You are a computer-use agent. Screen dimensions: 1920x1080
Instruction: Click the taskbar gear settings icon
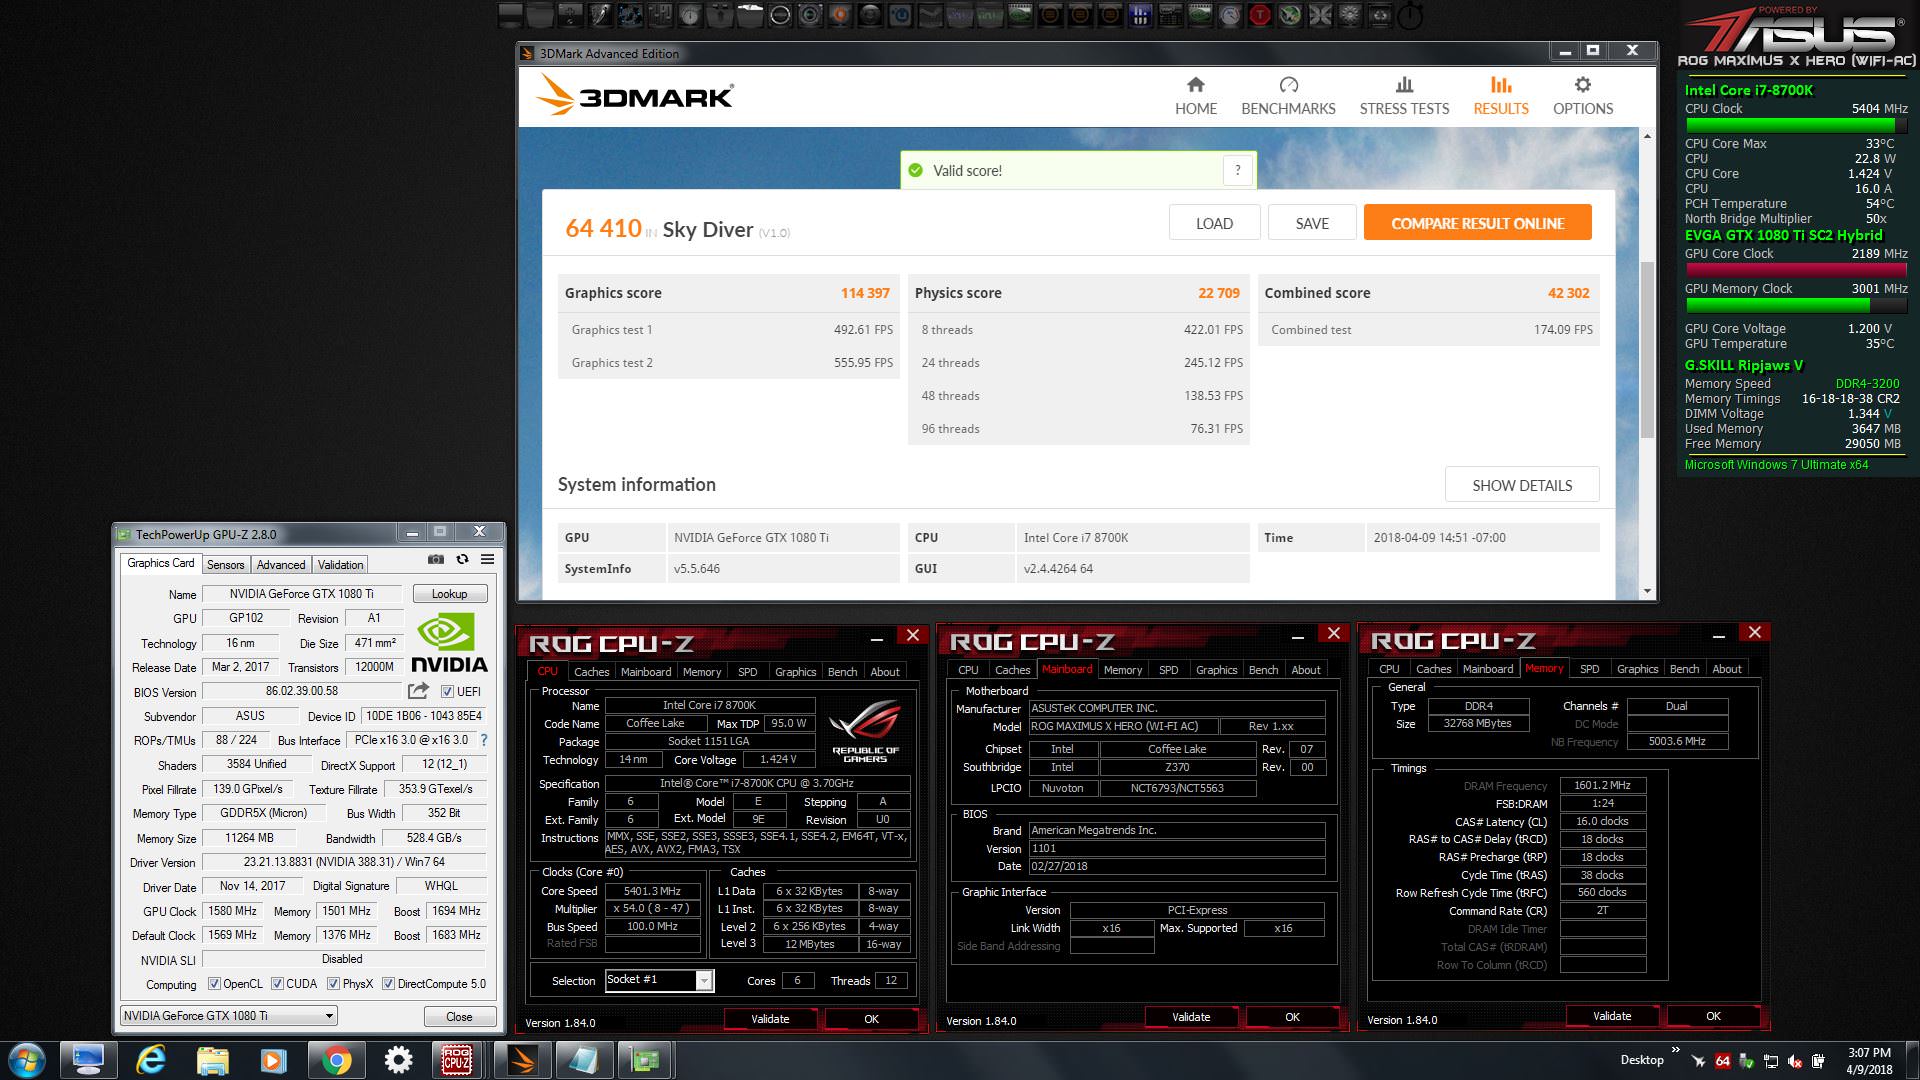tap(398, 1060)
